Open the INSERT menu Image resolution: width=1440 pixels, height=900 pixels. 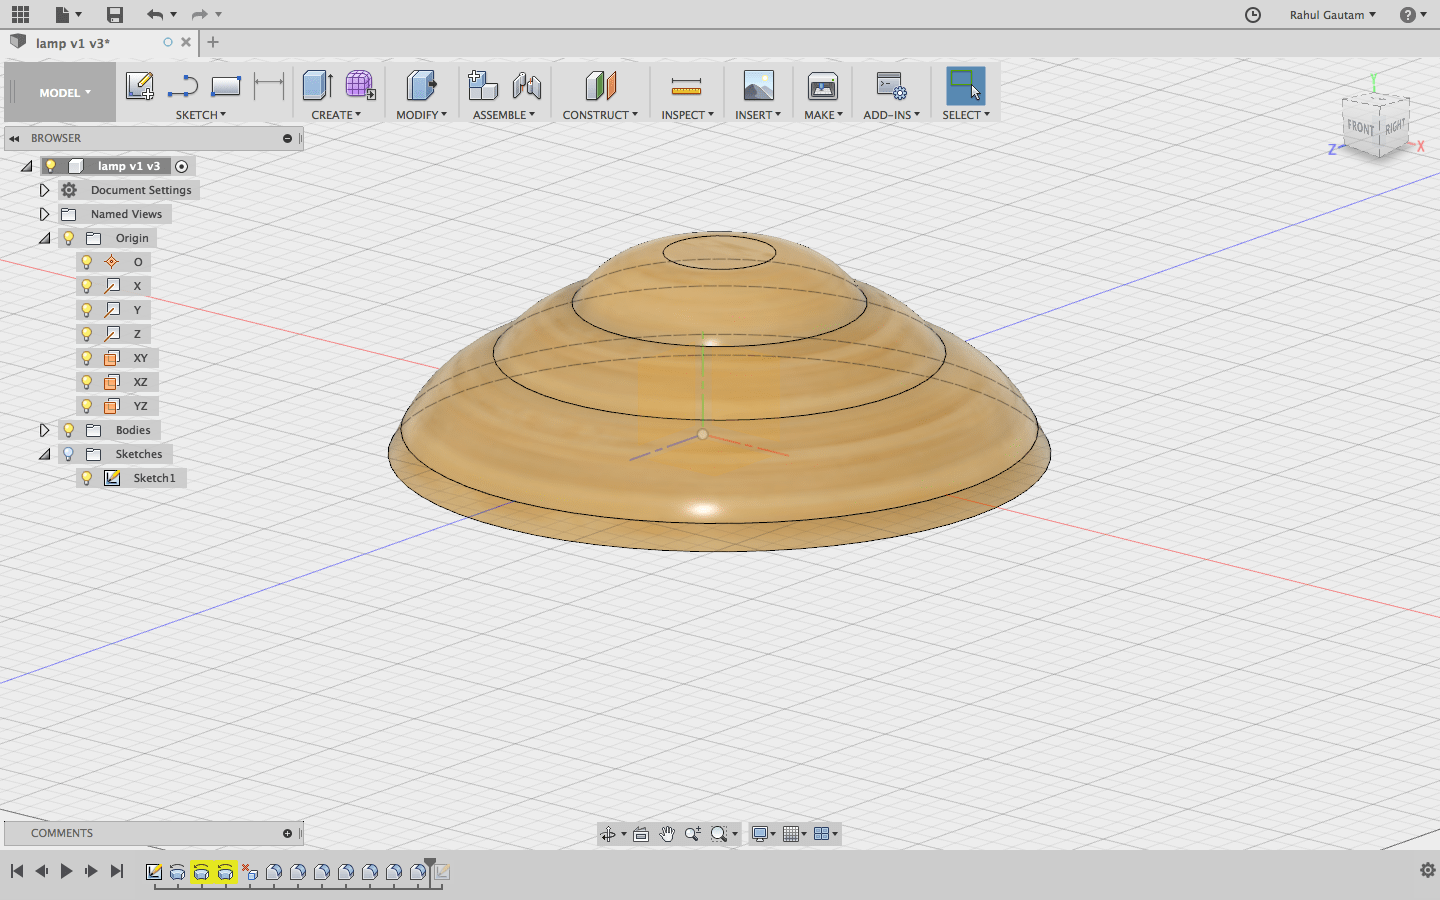(758, 115)
